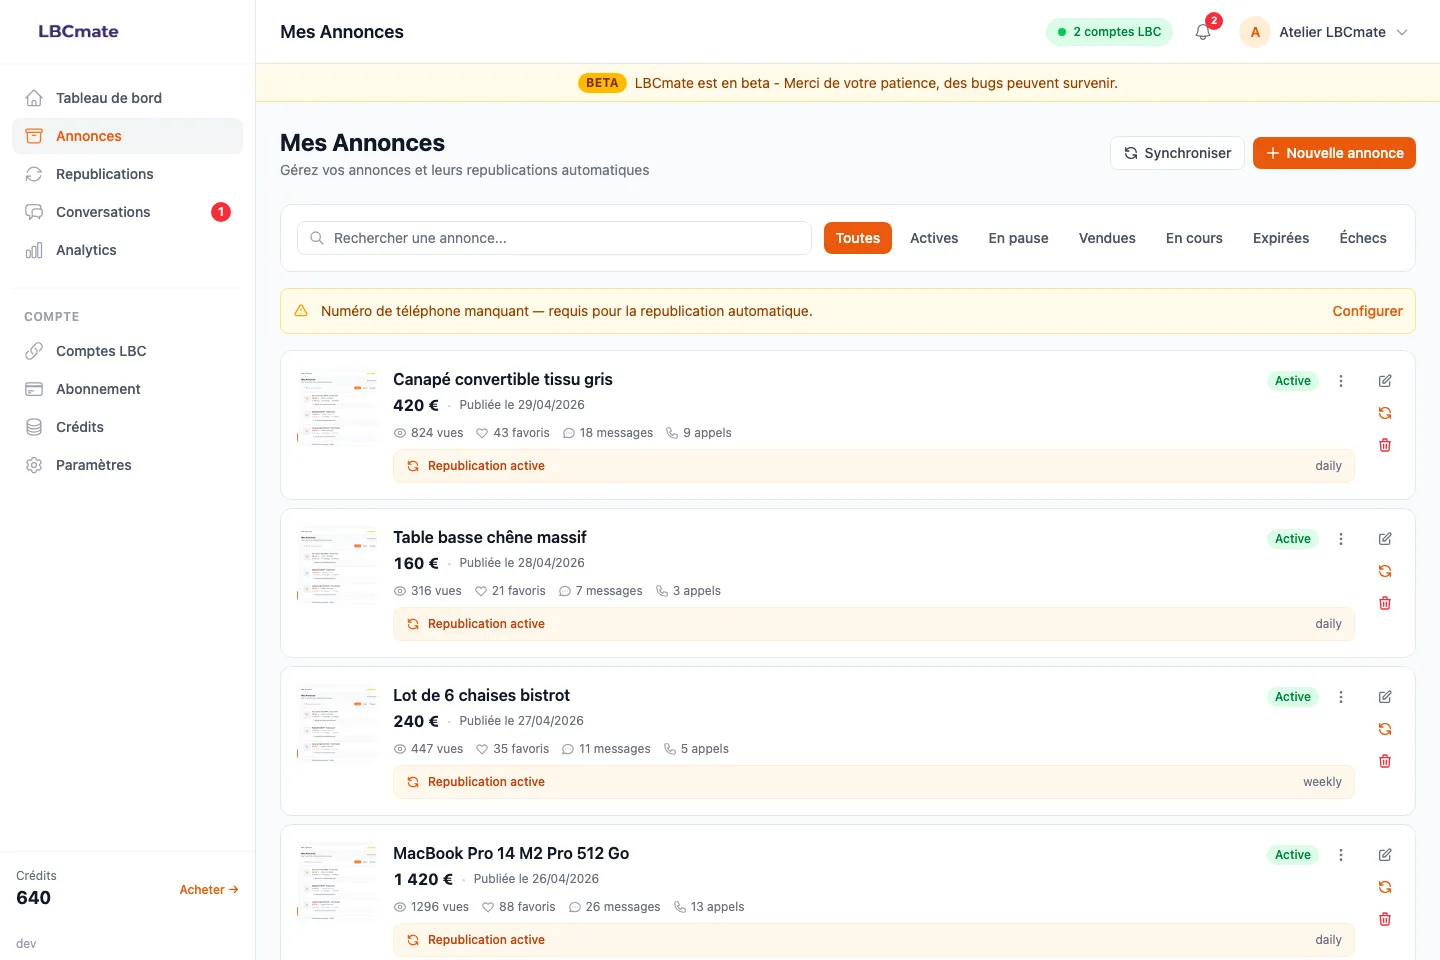Click the 88 favoris stat
Screen dimensions: 1440x960
518,907
